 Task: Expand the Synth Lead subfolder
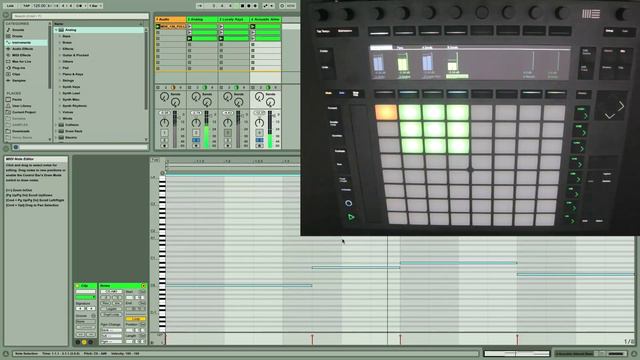[60, 93]
